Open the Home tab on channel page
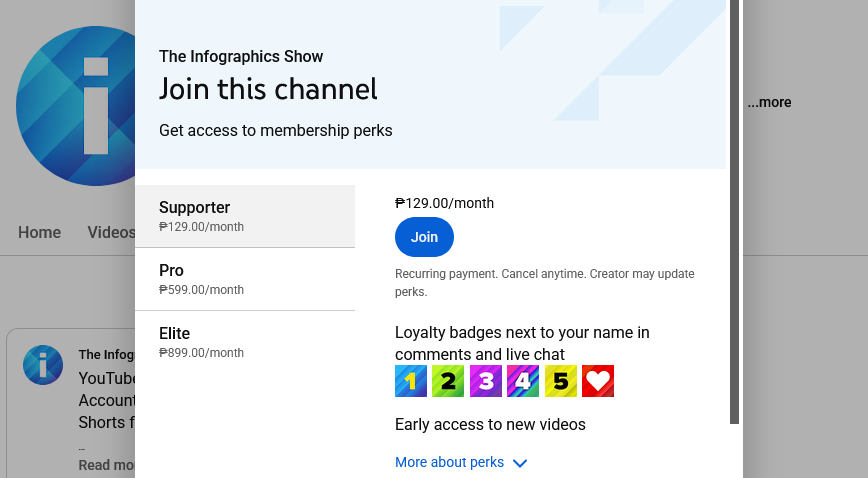Screen dimensions: 868x478 click(39, 232)
